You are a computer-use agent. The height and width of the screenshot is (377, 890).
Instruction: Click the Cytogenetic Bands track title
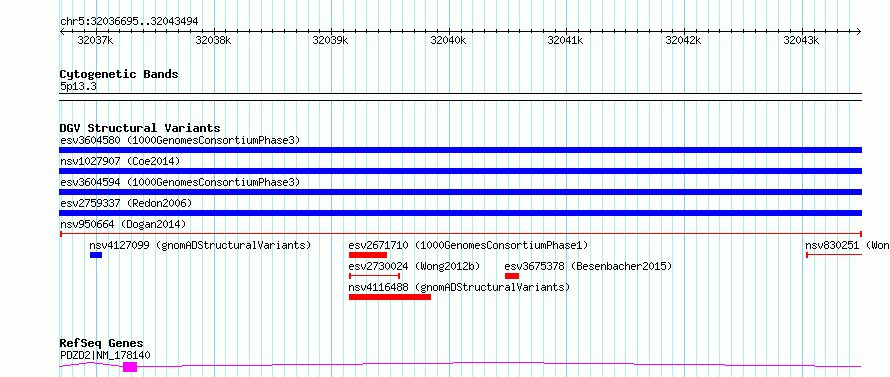click(x=119, y=74)
